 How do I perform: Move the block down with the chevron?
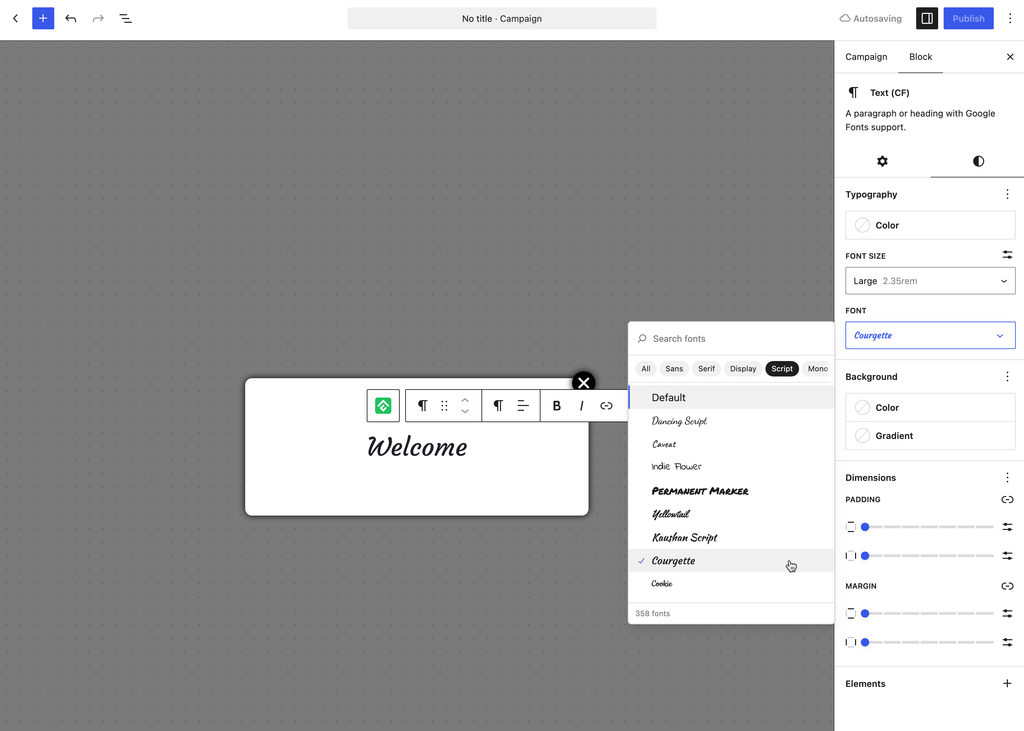coord(465,412)
